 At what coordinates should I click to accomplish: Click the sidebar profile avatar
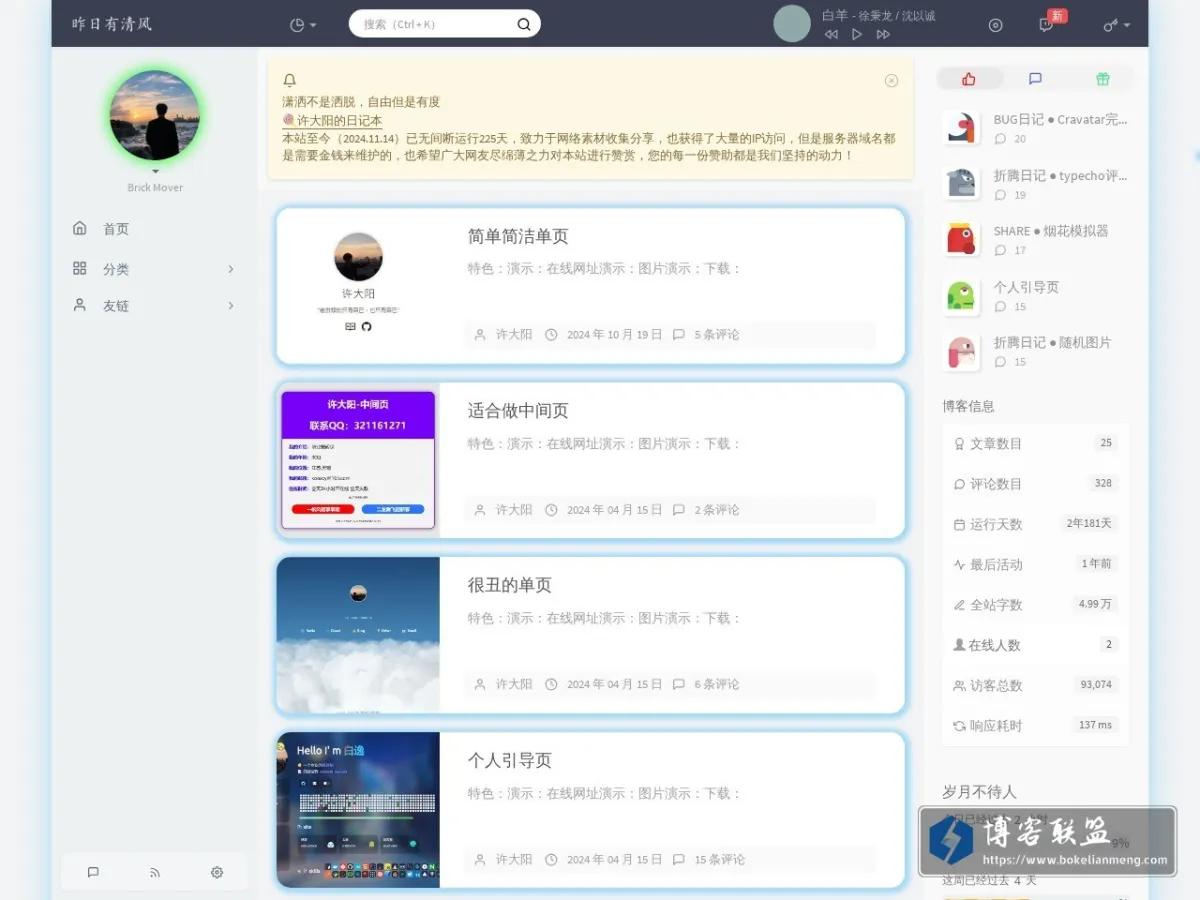pos(154,116)
